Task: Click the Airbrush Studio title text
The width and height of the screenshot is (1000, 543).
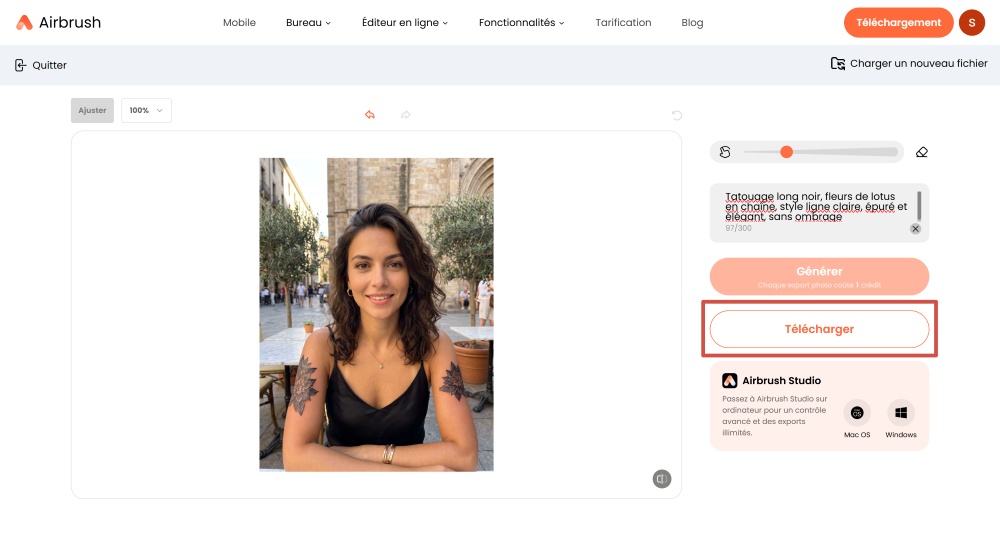Action: (781, 380)
